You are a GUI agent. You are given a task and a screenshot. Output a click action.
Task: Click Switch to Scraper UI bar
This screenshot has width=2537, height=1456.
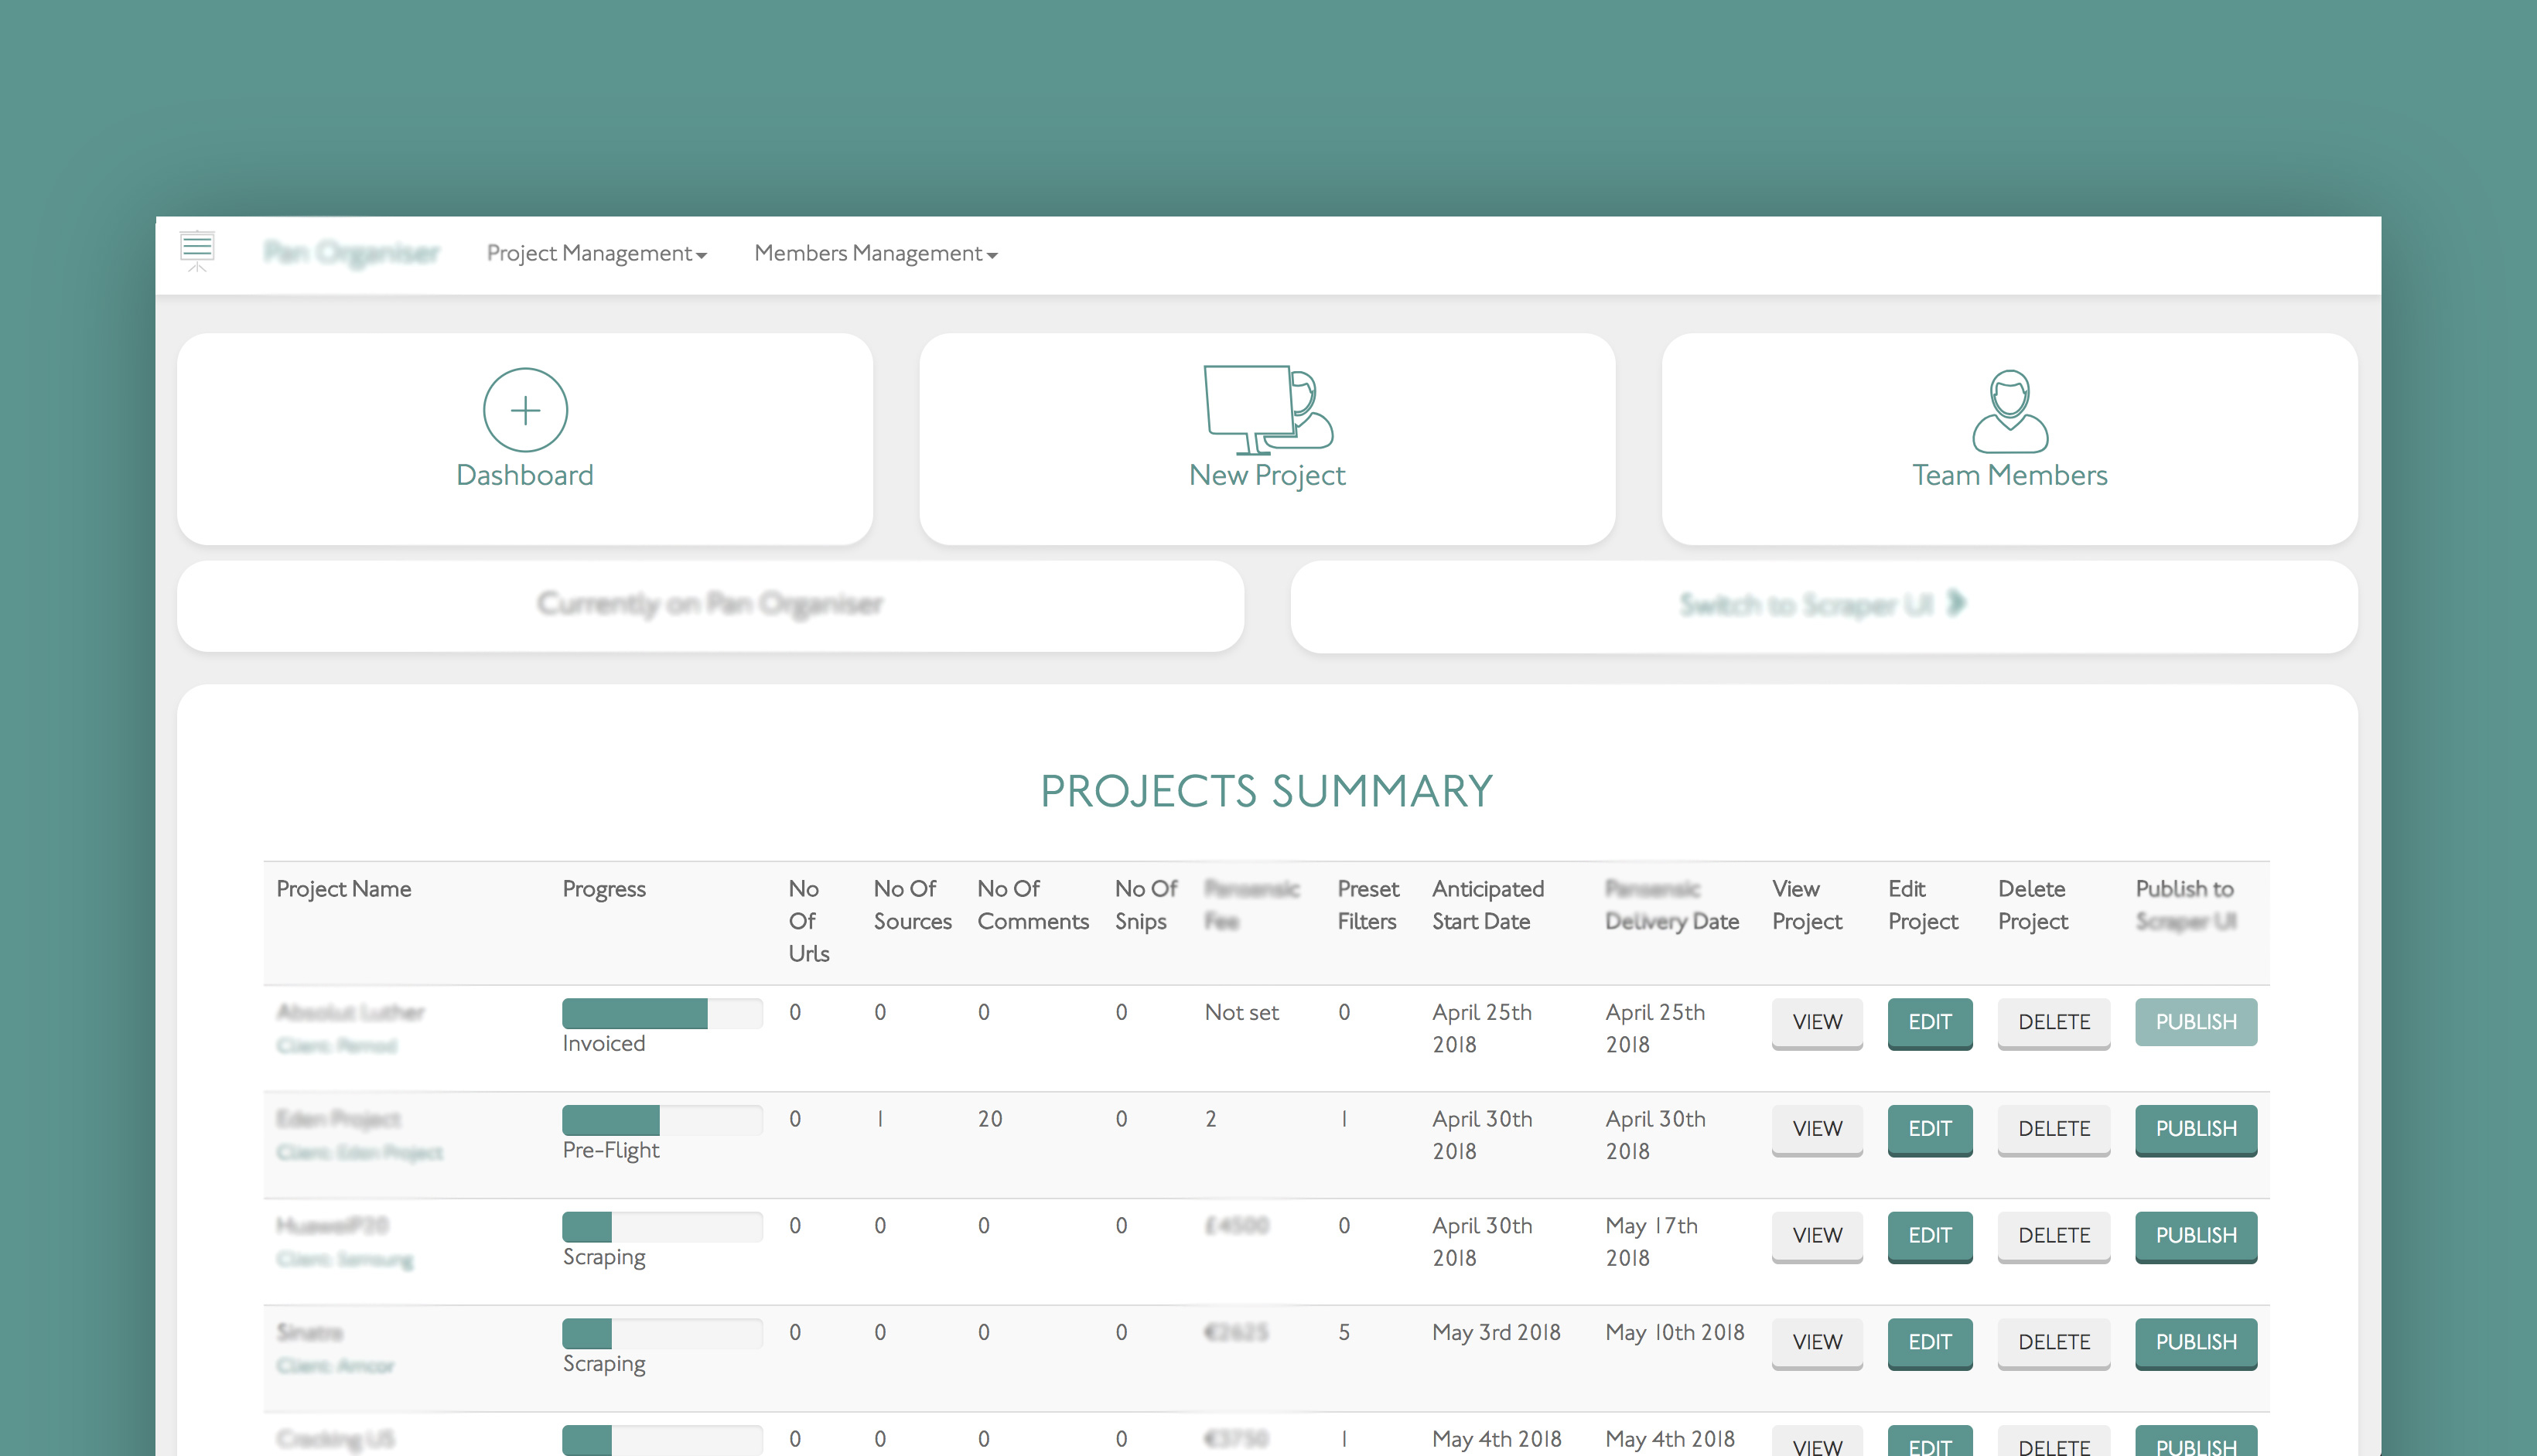[x=1824, y=606]
